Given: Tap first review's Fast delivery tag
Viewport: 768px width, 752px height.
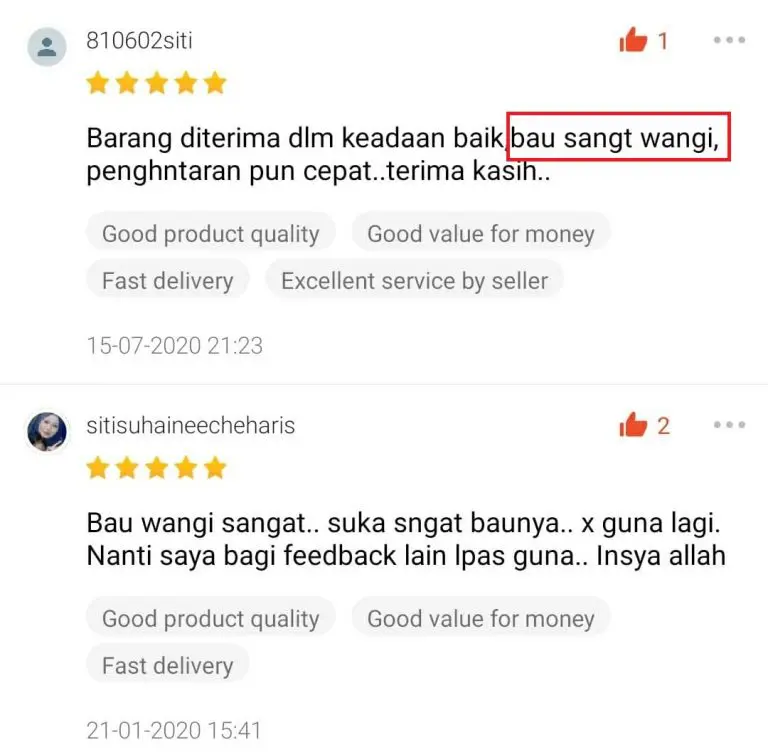Looking at the screenshot, I should [x=168, y=280].
